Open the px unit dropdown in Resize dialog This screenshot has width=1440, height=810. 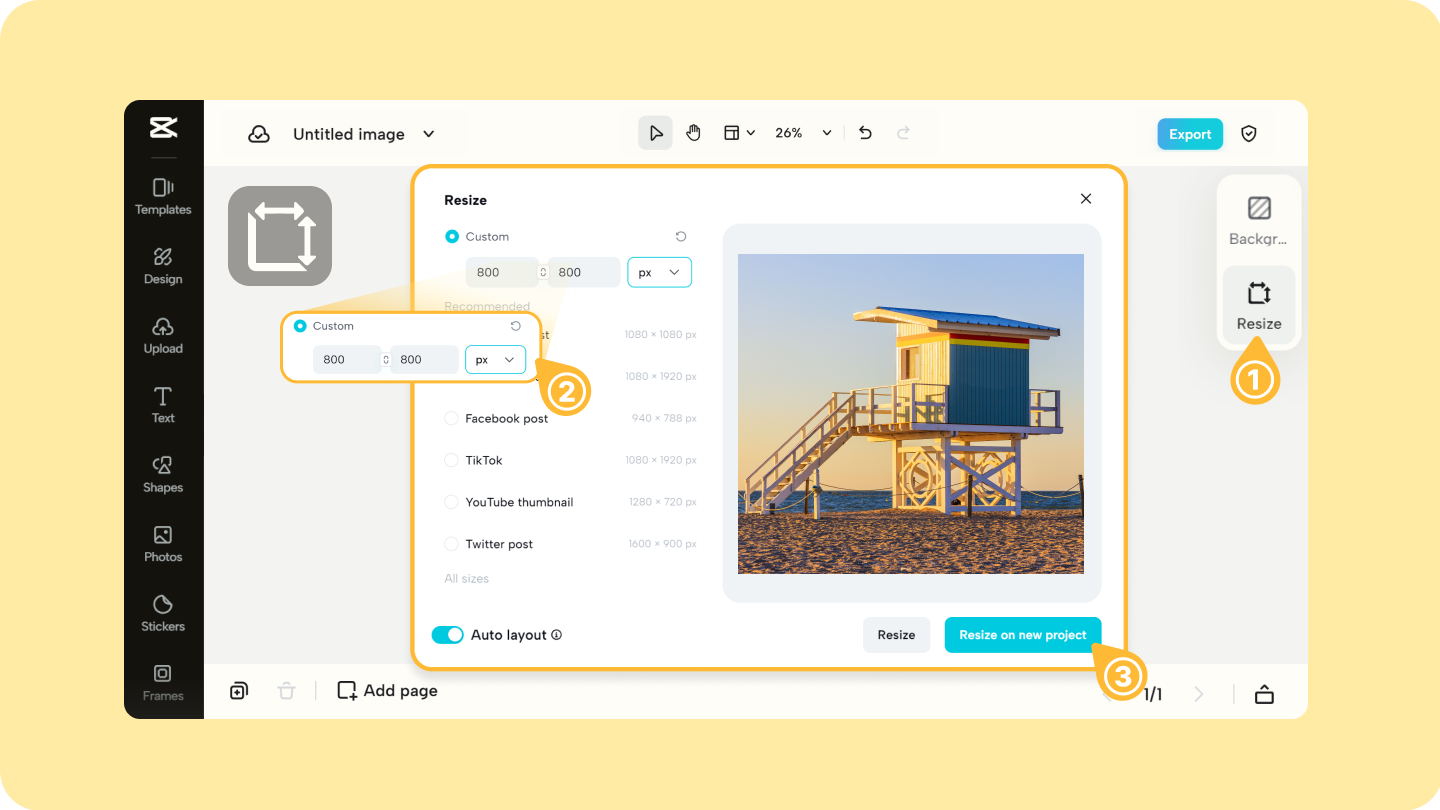[659, 272]
